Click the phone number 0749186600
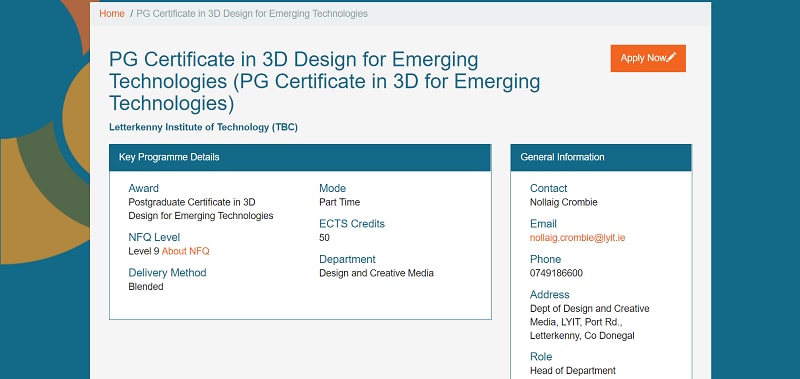800x379 pixels. 557,273
